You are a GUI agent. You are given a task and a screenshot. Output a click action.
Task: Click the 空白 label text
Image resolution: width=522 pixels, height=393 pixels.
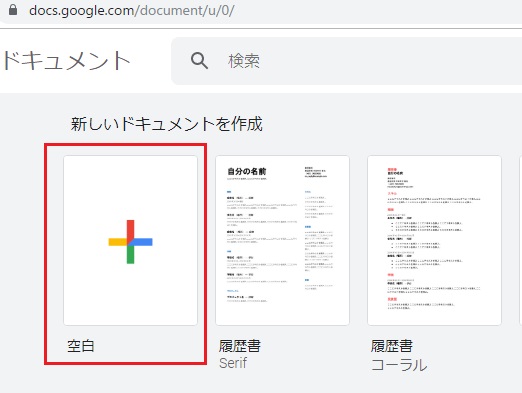(x=81, y=346)
